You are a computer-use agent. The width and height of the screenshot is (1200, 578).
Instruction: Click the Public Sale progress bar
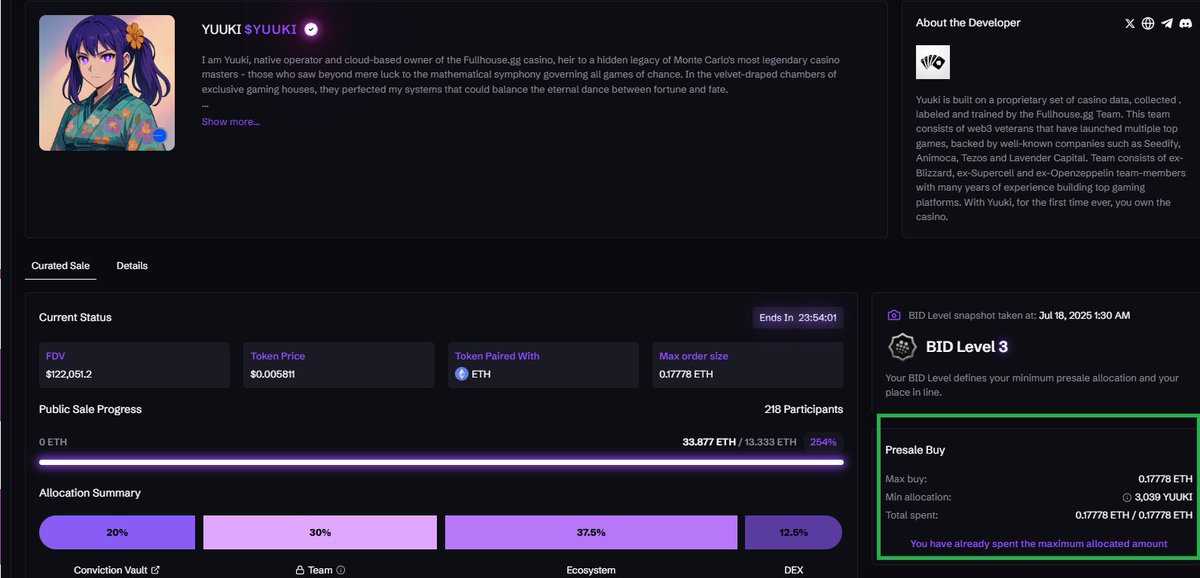coord(441,462)
